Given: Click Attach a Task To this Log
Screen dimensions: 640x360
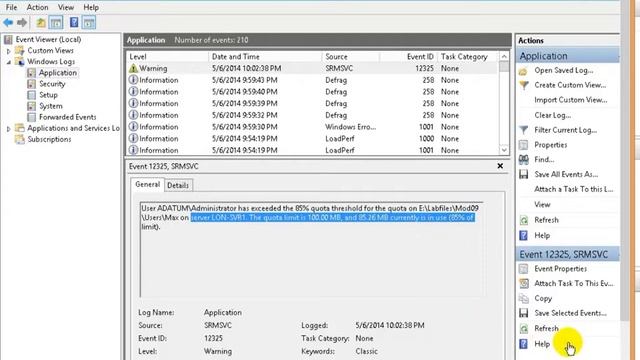Looking at the screenshot, I should [x=573, y=189].
